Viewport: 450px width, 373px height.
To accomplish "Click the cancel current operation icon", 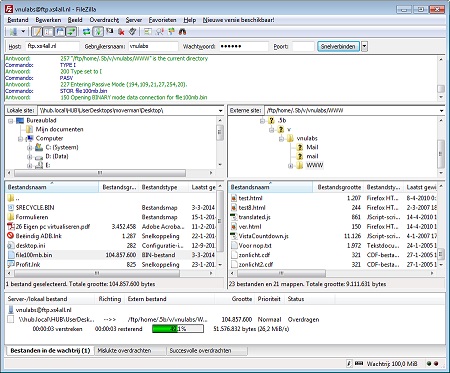I will click(x=110, y=32).
